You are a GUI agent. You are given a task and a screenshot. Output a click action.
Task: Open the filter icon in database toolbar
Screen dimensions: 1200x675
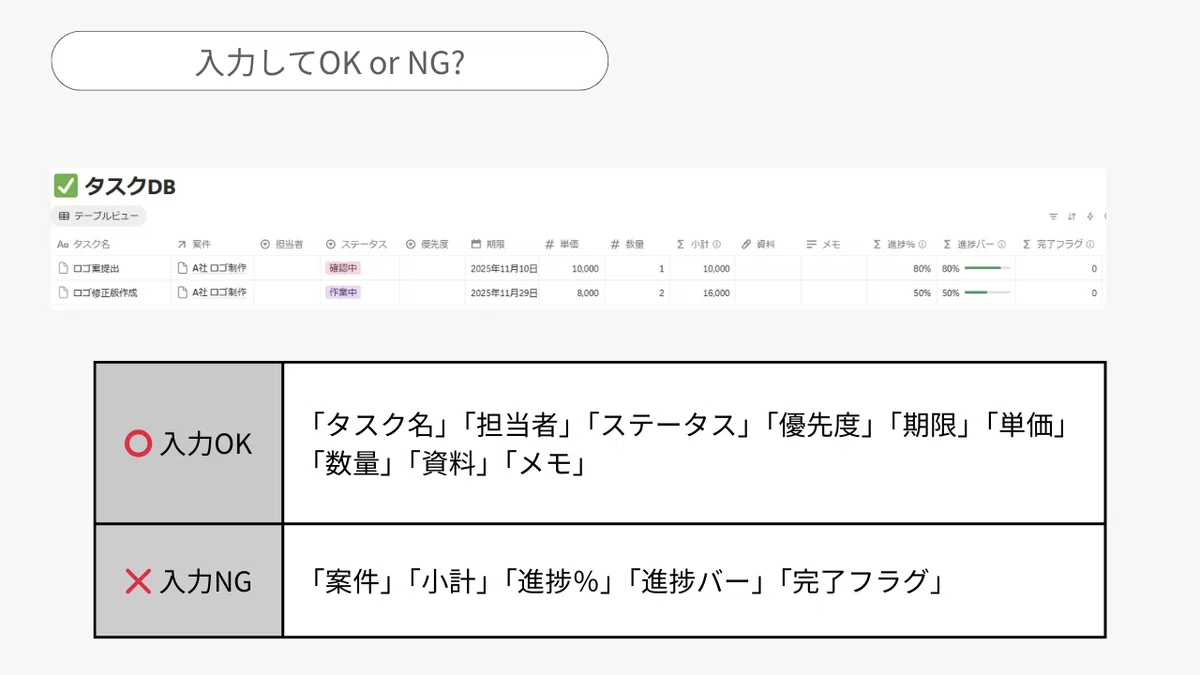(x=1053, y=216)
